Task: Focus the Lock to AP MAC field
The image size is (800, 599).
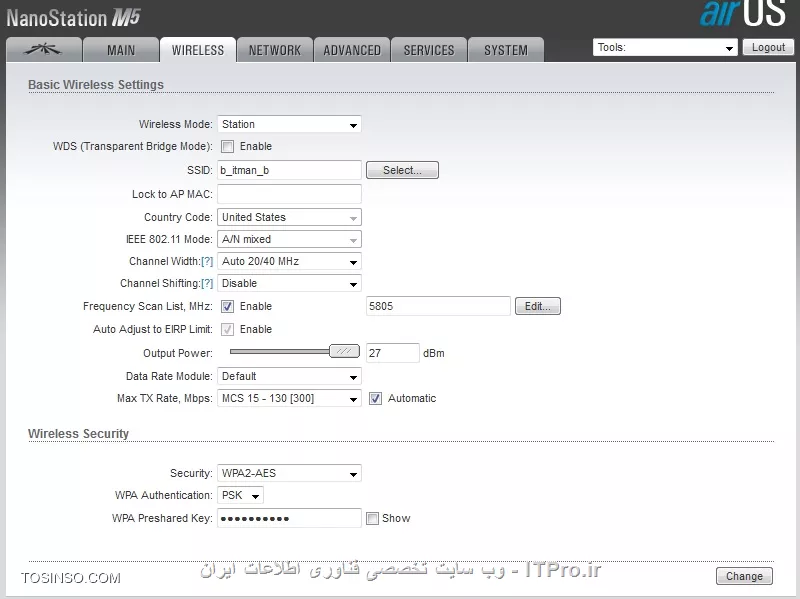Action: pos(289,194)
